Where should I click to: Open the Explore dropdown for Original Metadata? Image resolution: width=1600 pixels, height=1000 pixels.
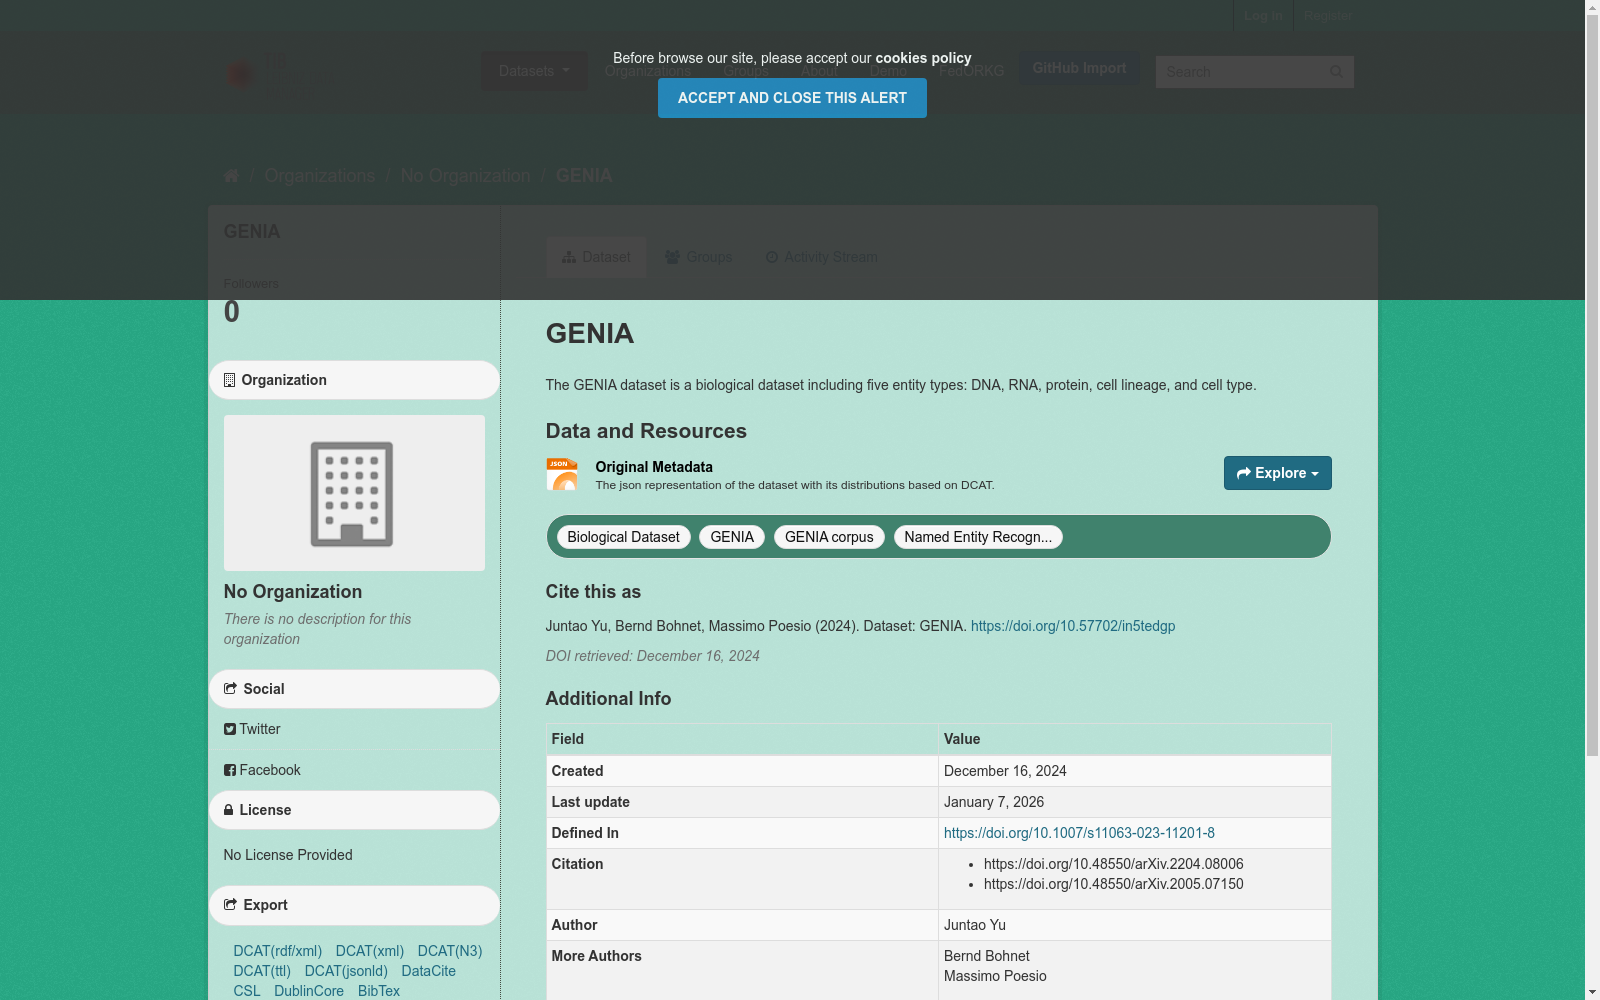pyautogui.click(x=1277, y=472)
